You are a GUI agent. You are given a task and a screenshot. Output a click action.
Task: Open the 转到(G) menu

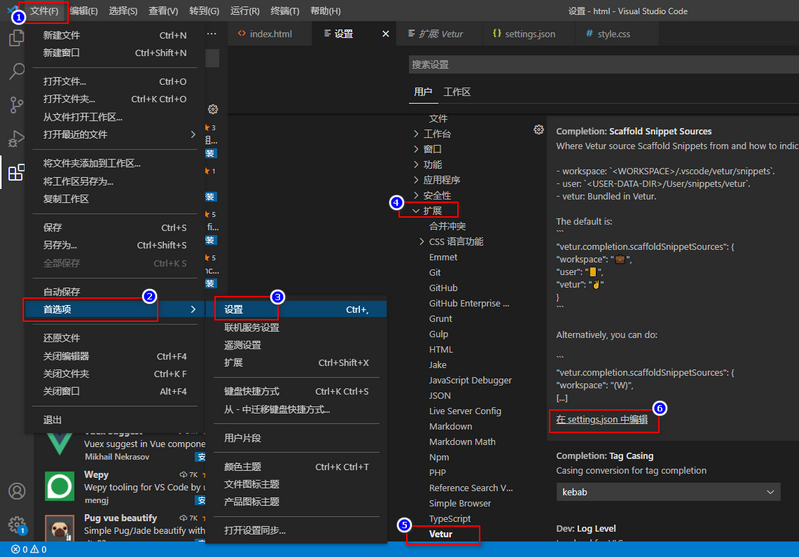pos(204,11)
